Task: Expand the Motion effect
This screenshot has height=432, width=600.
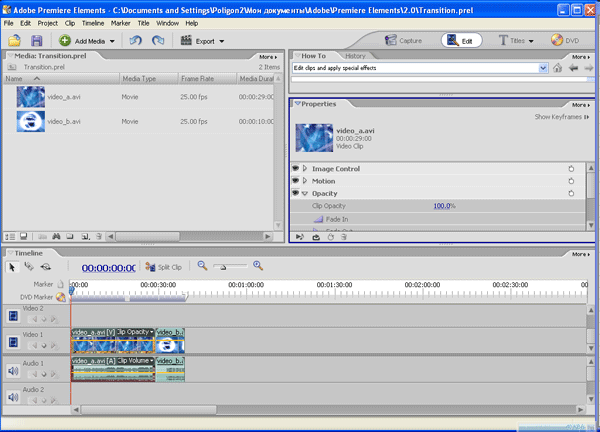Action: (305, 181)
